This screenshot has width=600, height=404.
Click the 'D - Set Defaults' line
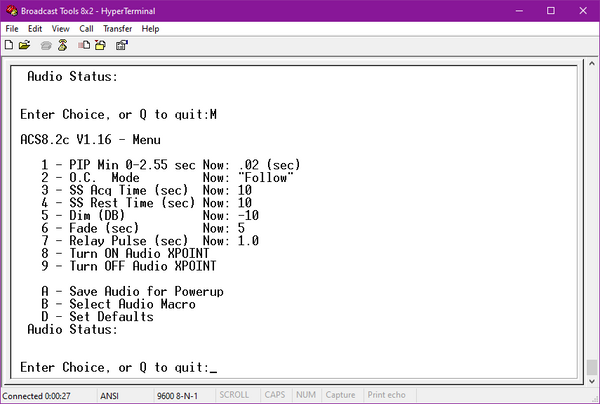pos(97,317)
